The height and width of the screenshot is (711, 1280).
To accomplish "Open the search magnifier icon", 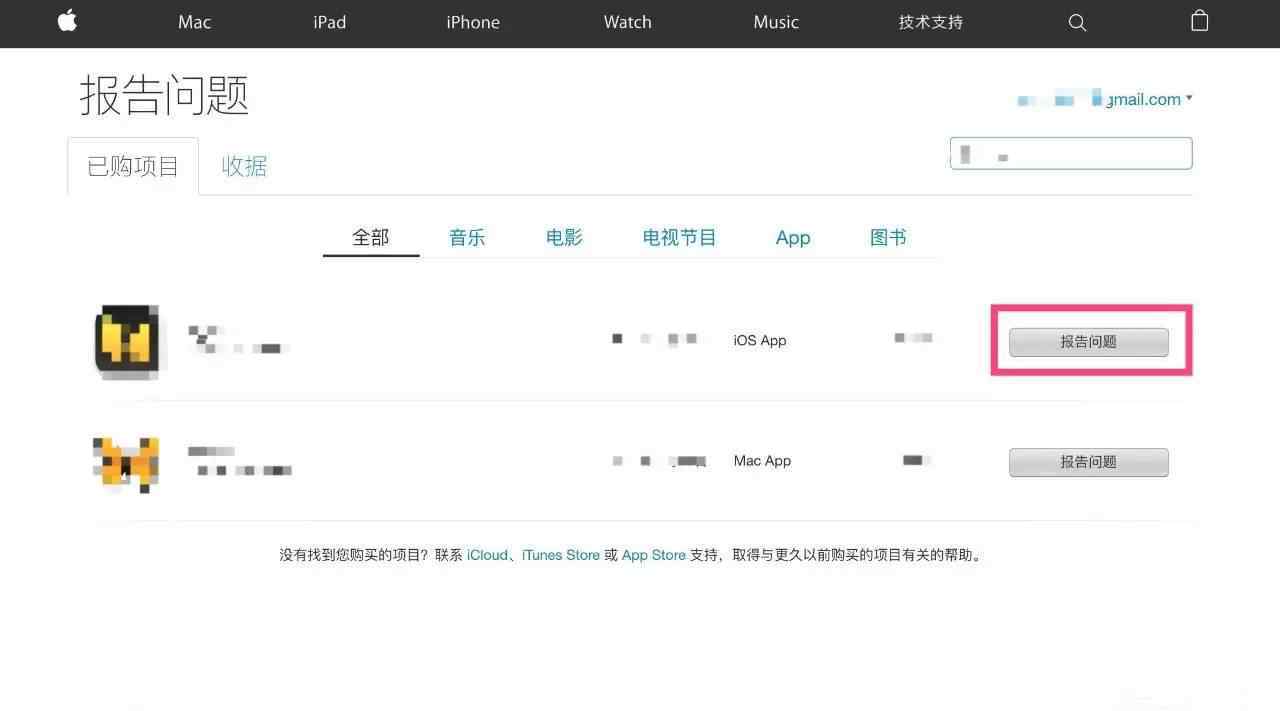I will (1077, 22).
